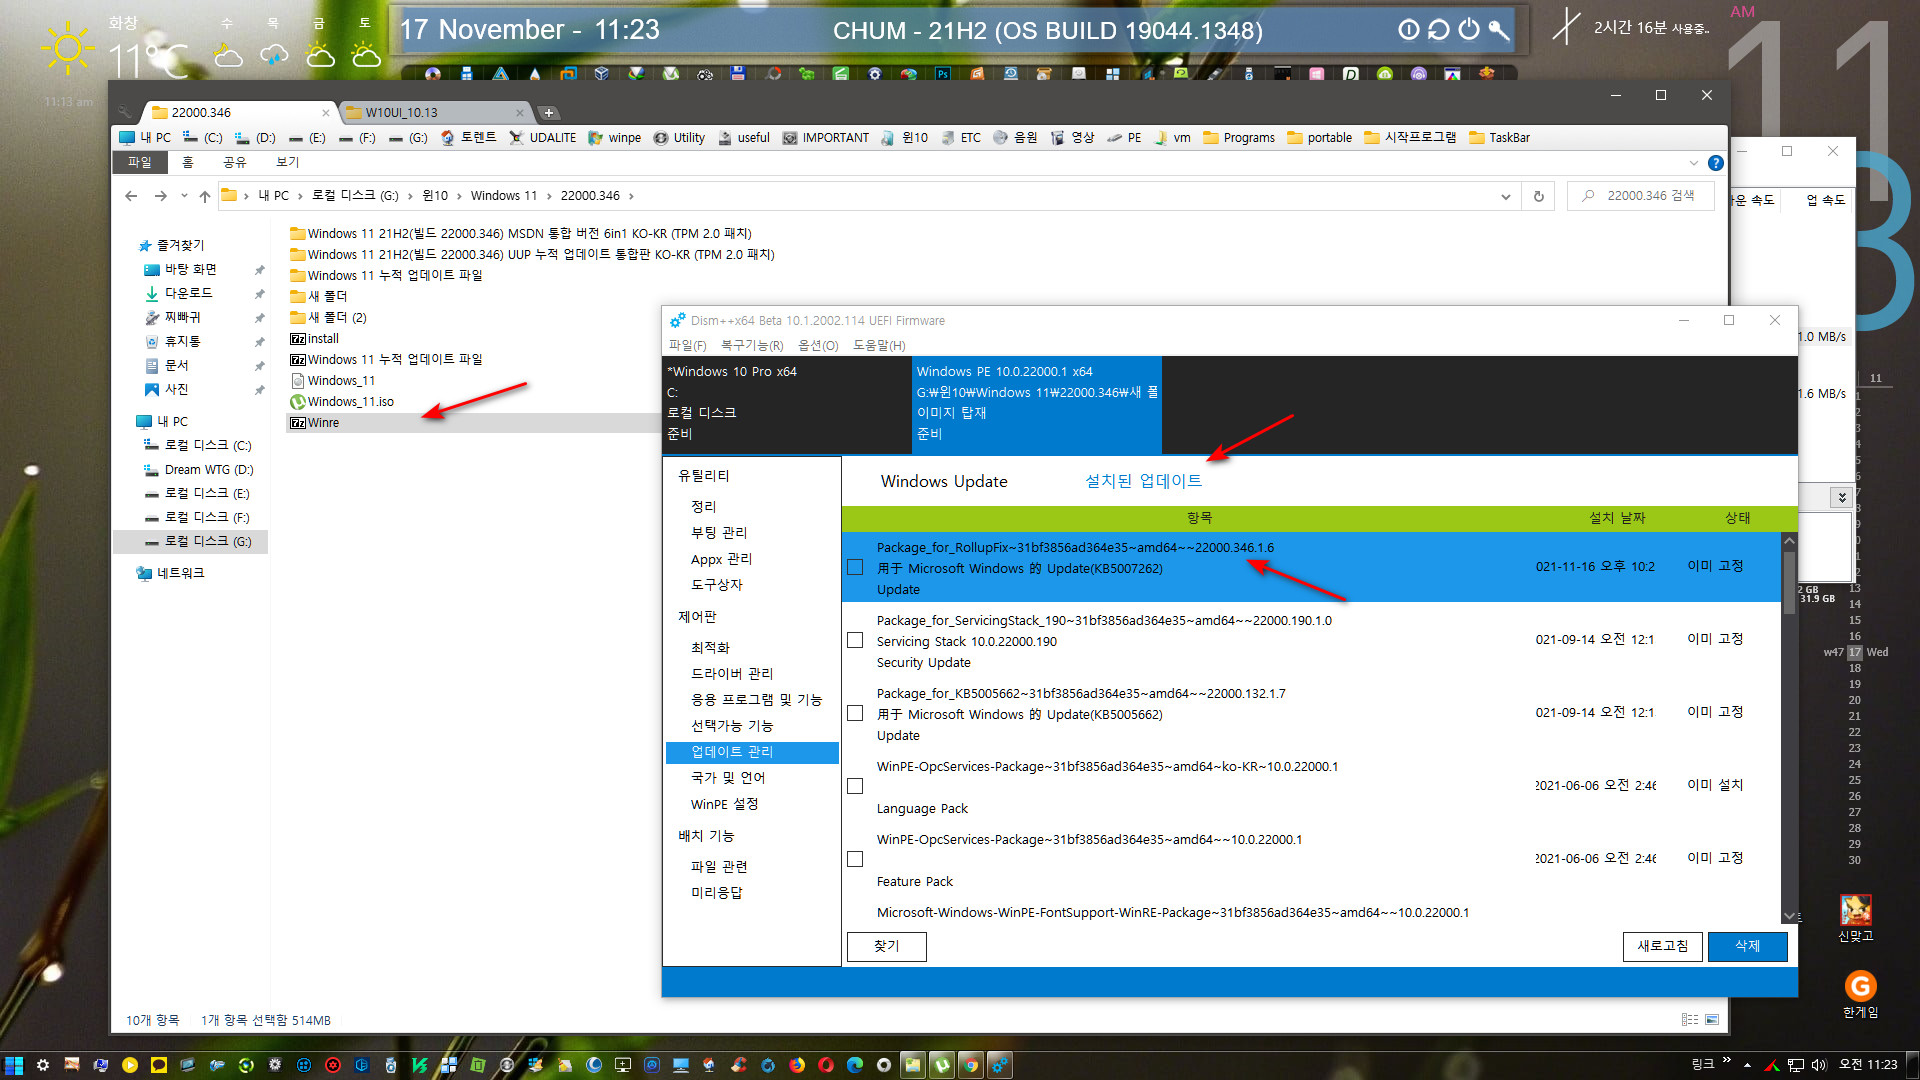Open the IMPORTANT bookmark

tap(825, 138)
